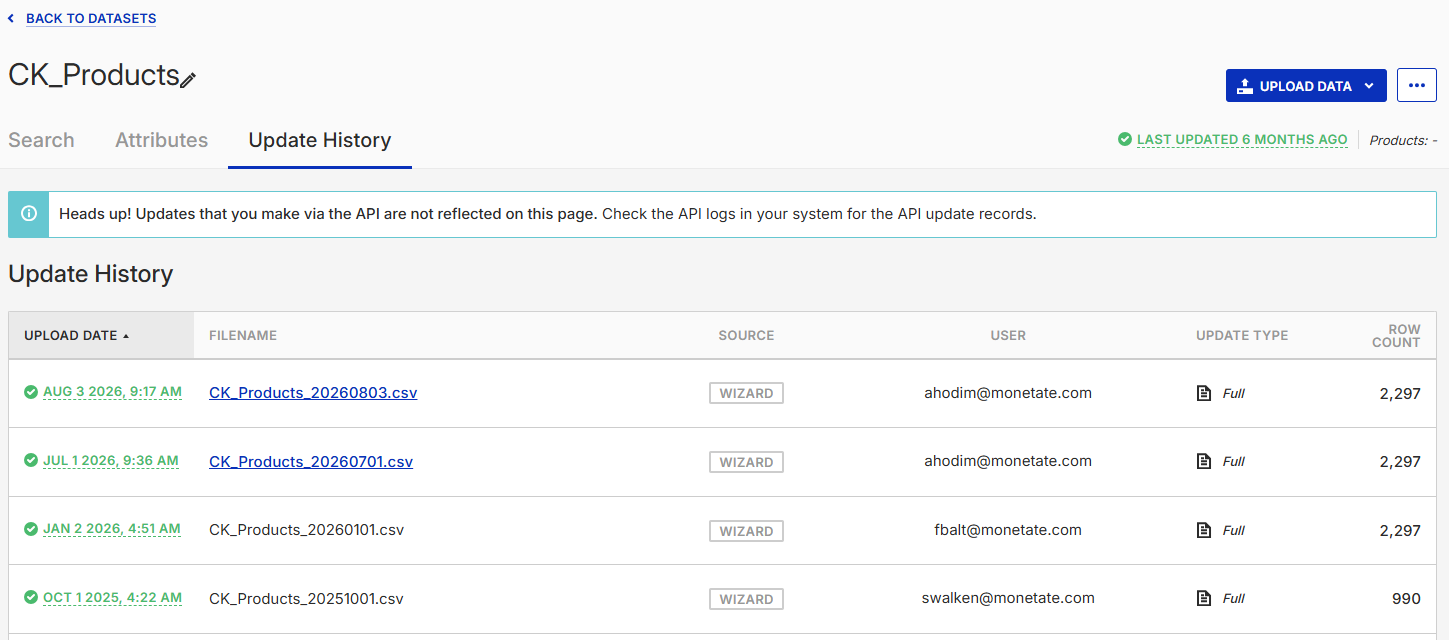Click document icon in CK_Products_20260101.csv row
Screen dimensions: 1449x640
(x=1204, y=530)
